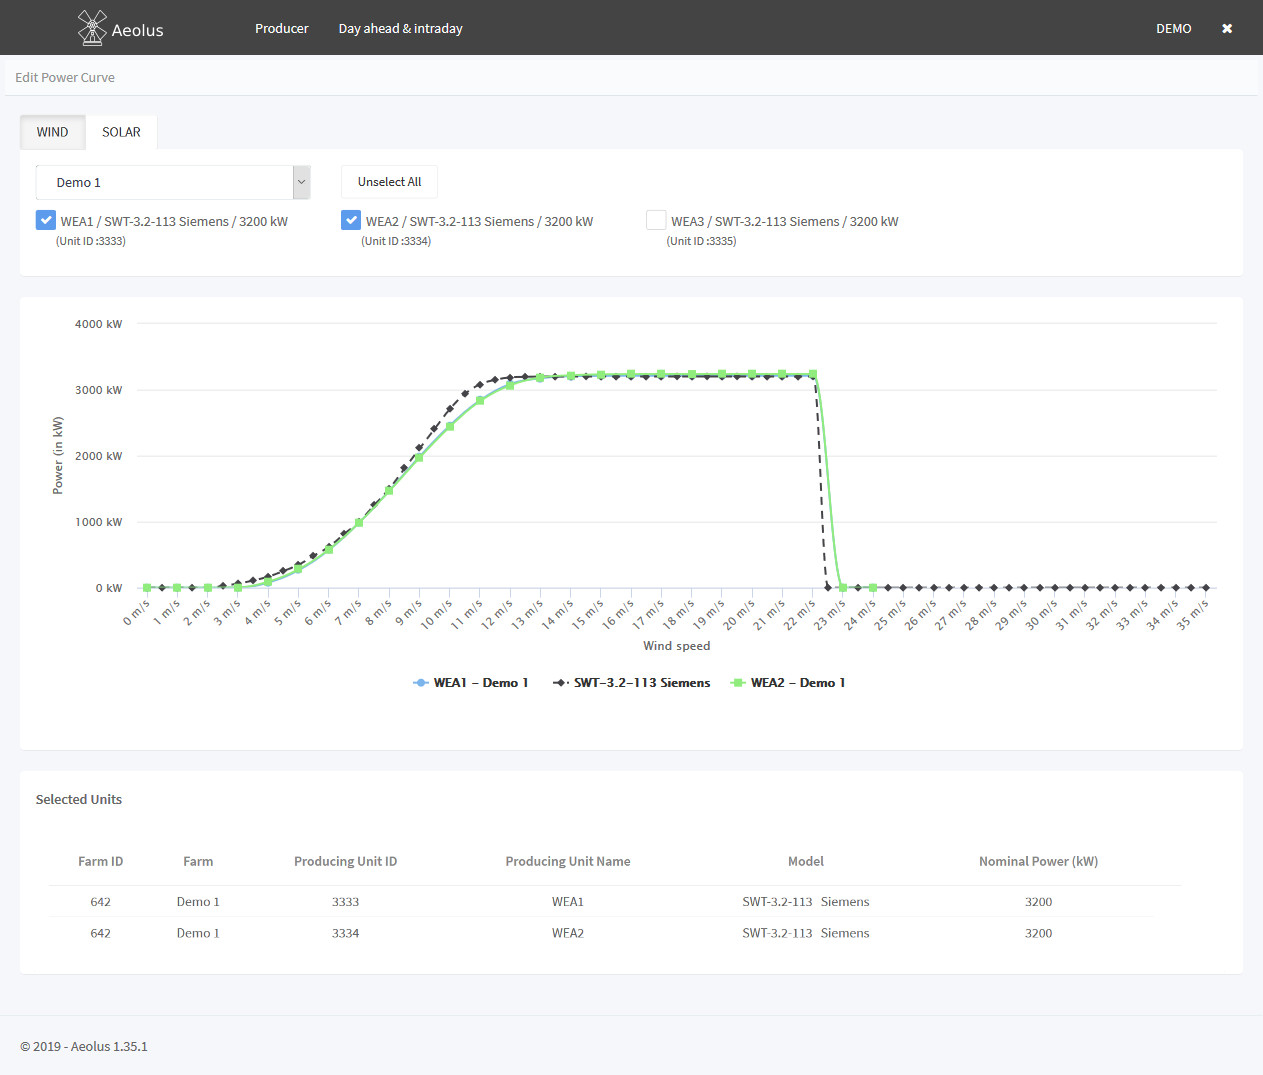1263x1075 pixels.
Task: Select unit ID cell 3334
Action: (x=346, y=933)
